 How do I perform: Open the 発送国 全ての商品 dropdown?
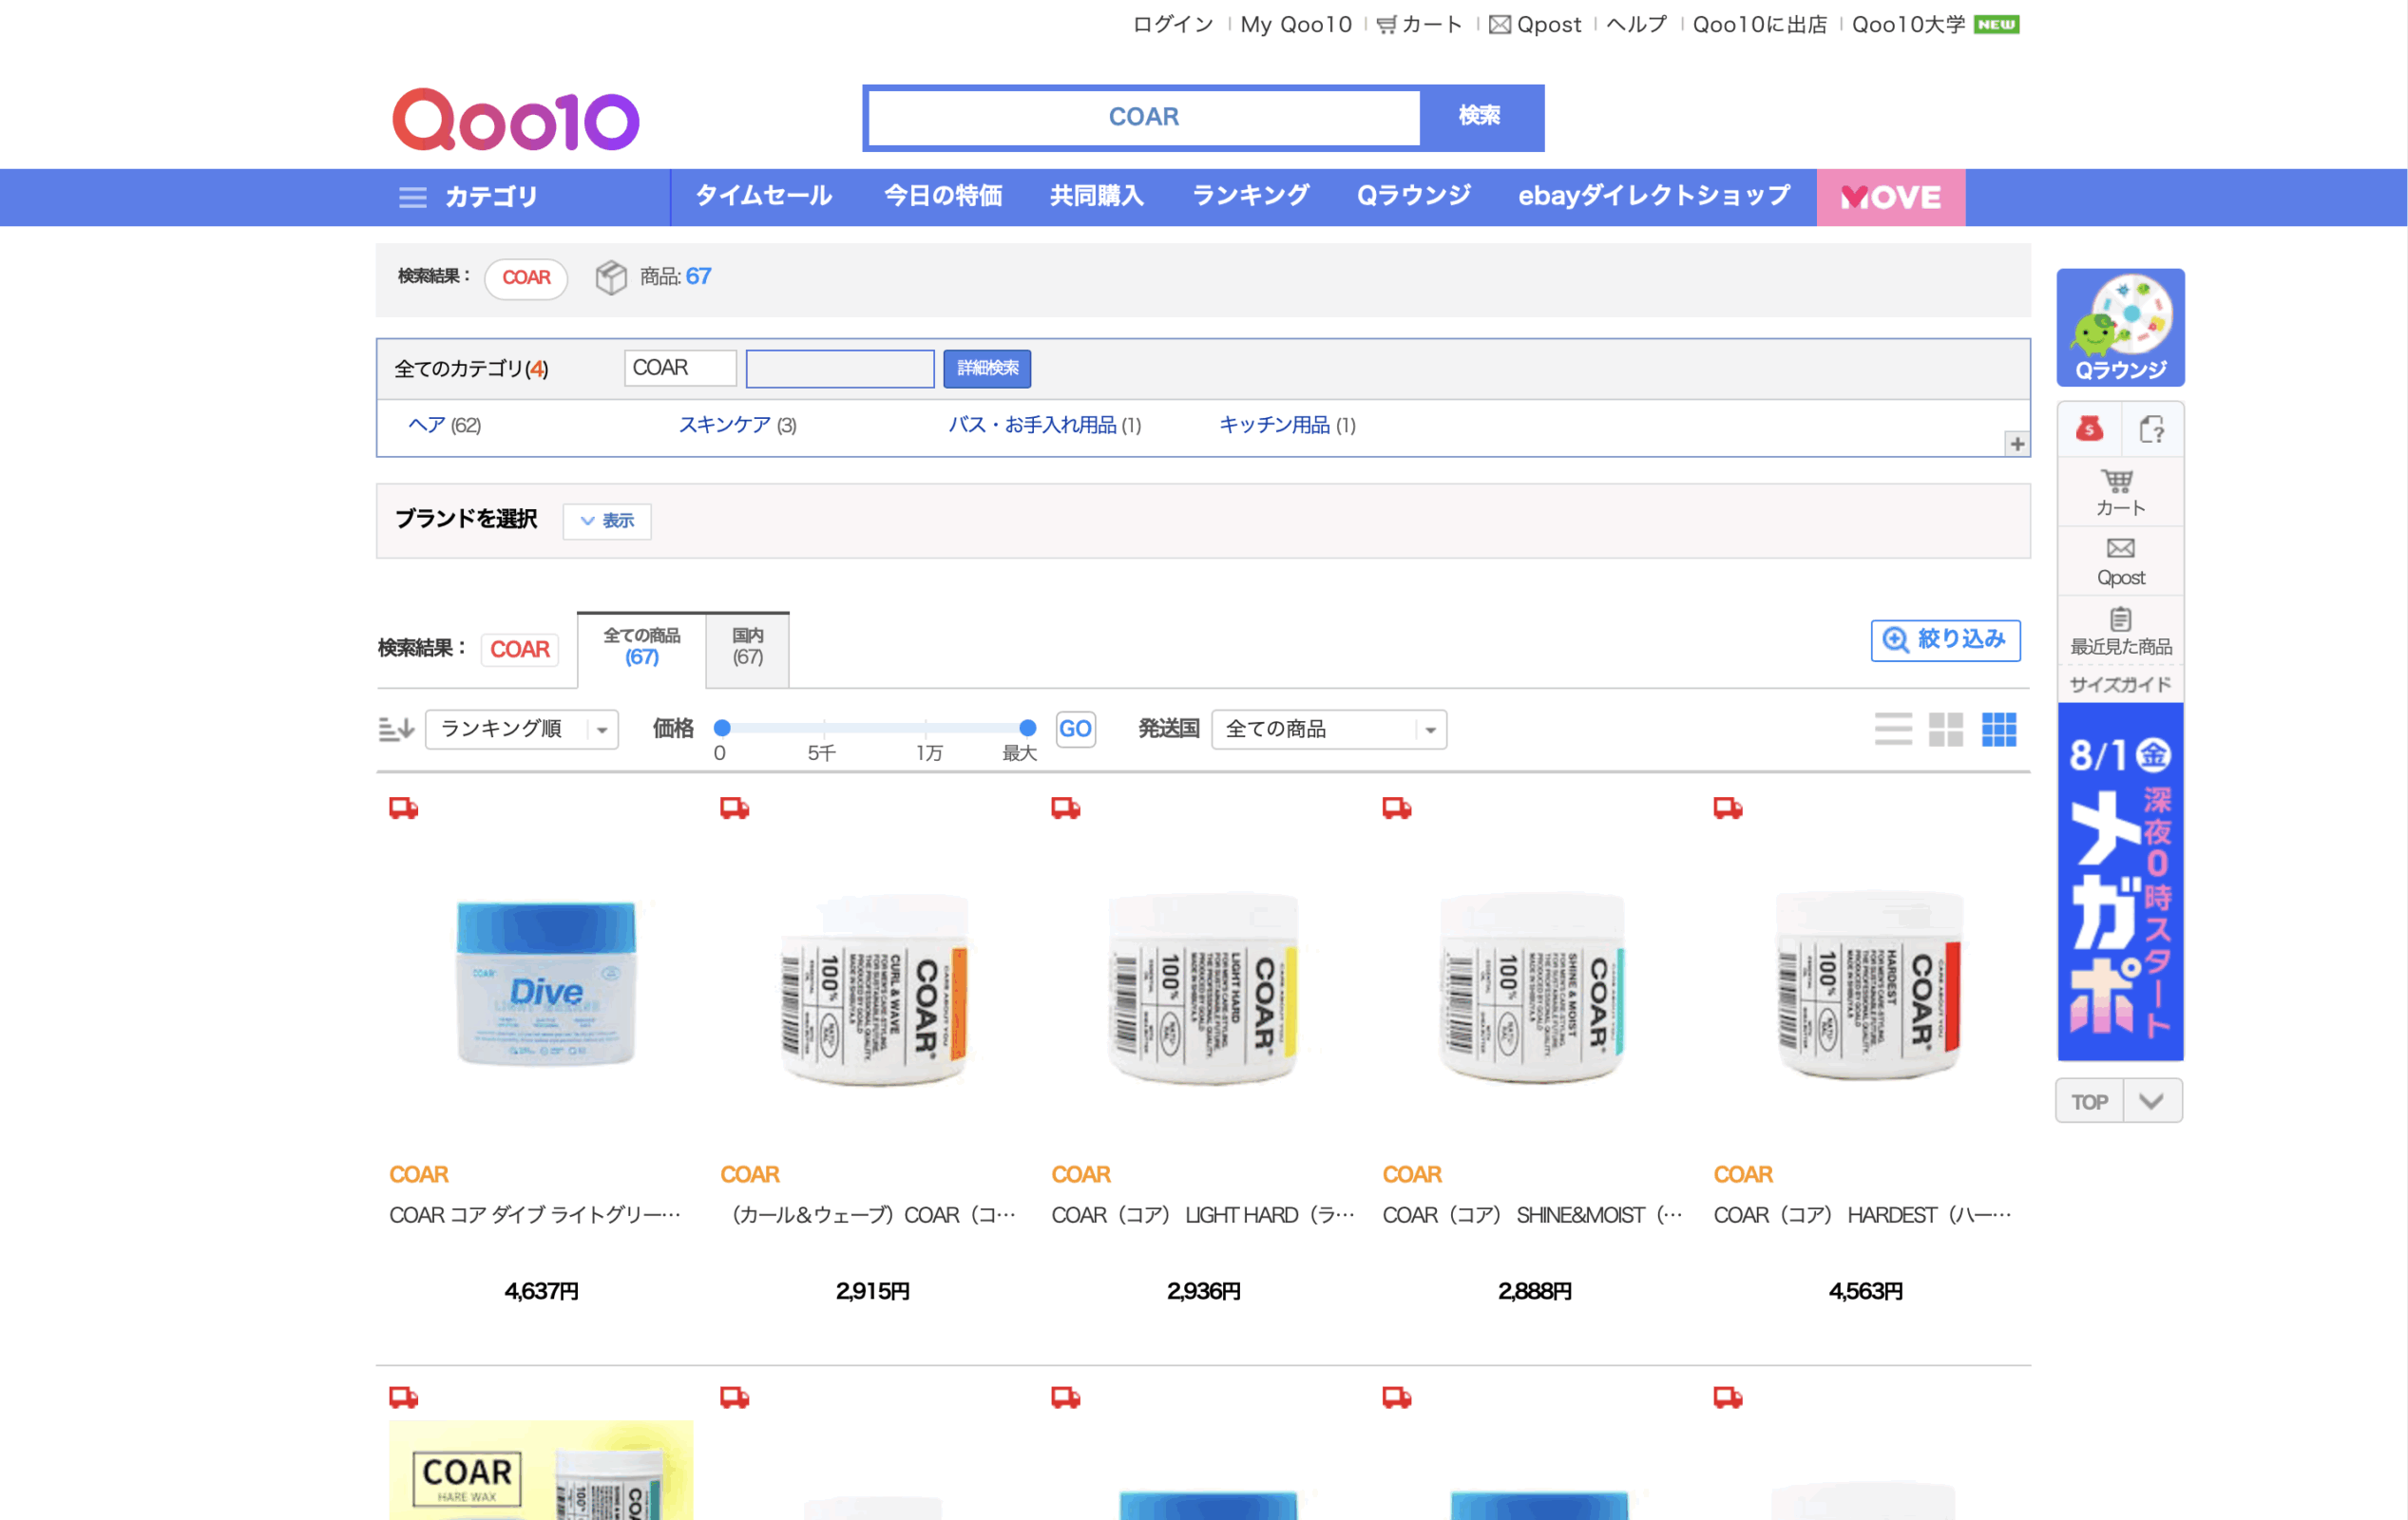pos(1327,729)
